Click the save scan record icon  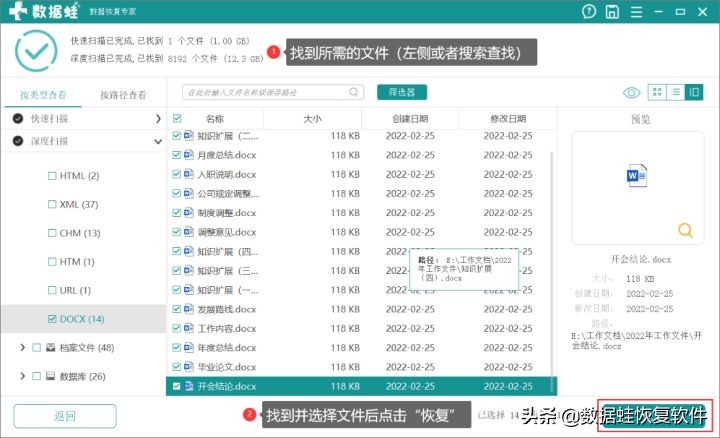[612, 11]
